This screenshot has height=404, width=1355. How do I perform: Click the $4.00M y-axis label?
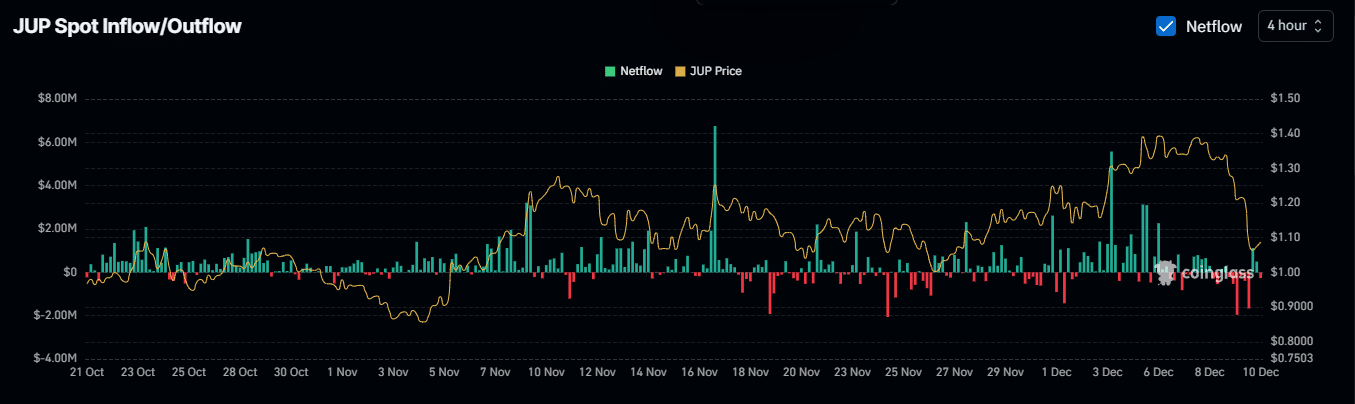tap(56, 185)
